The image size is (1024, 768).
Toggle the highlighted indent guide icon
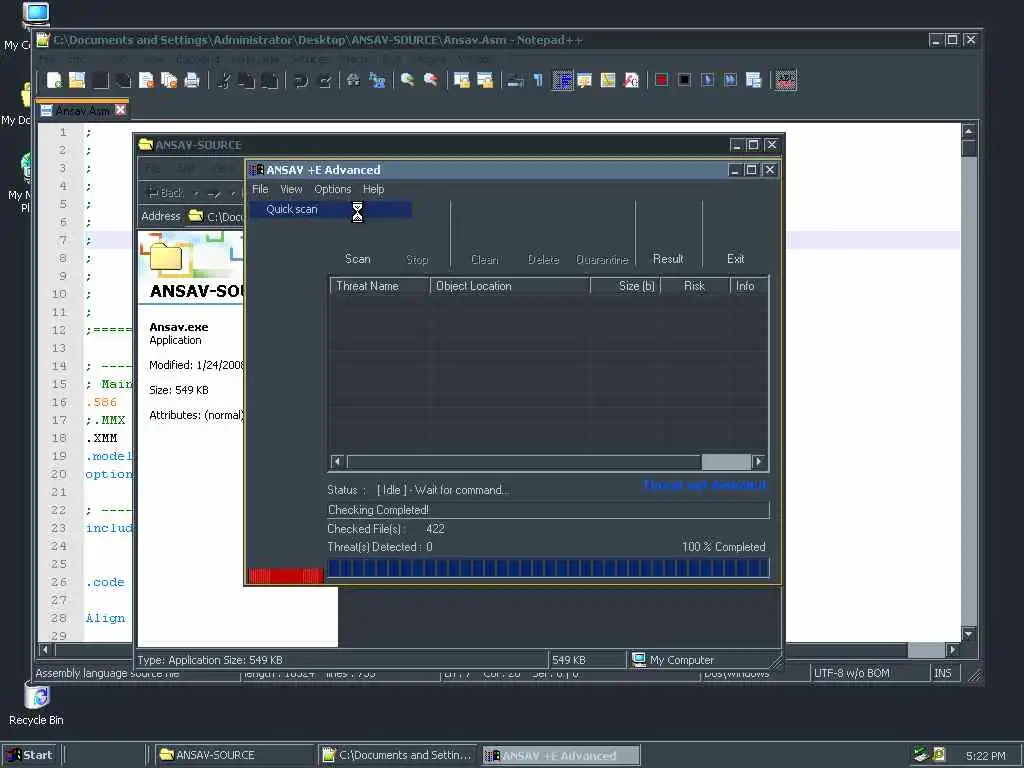[x=562, y=80]
